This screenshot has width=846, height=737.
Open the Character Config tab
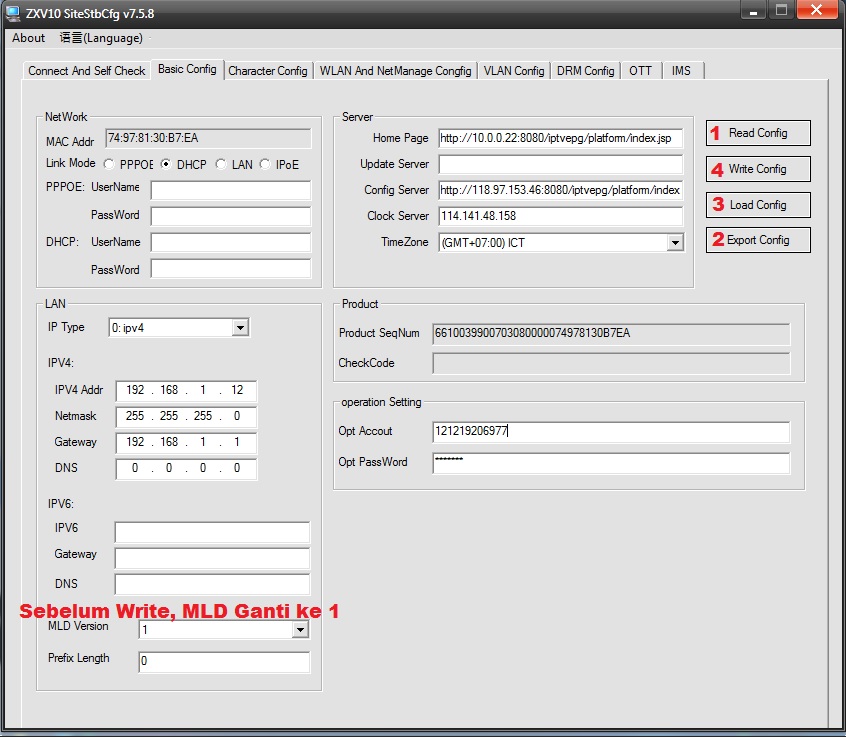268,71
